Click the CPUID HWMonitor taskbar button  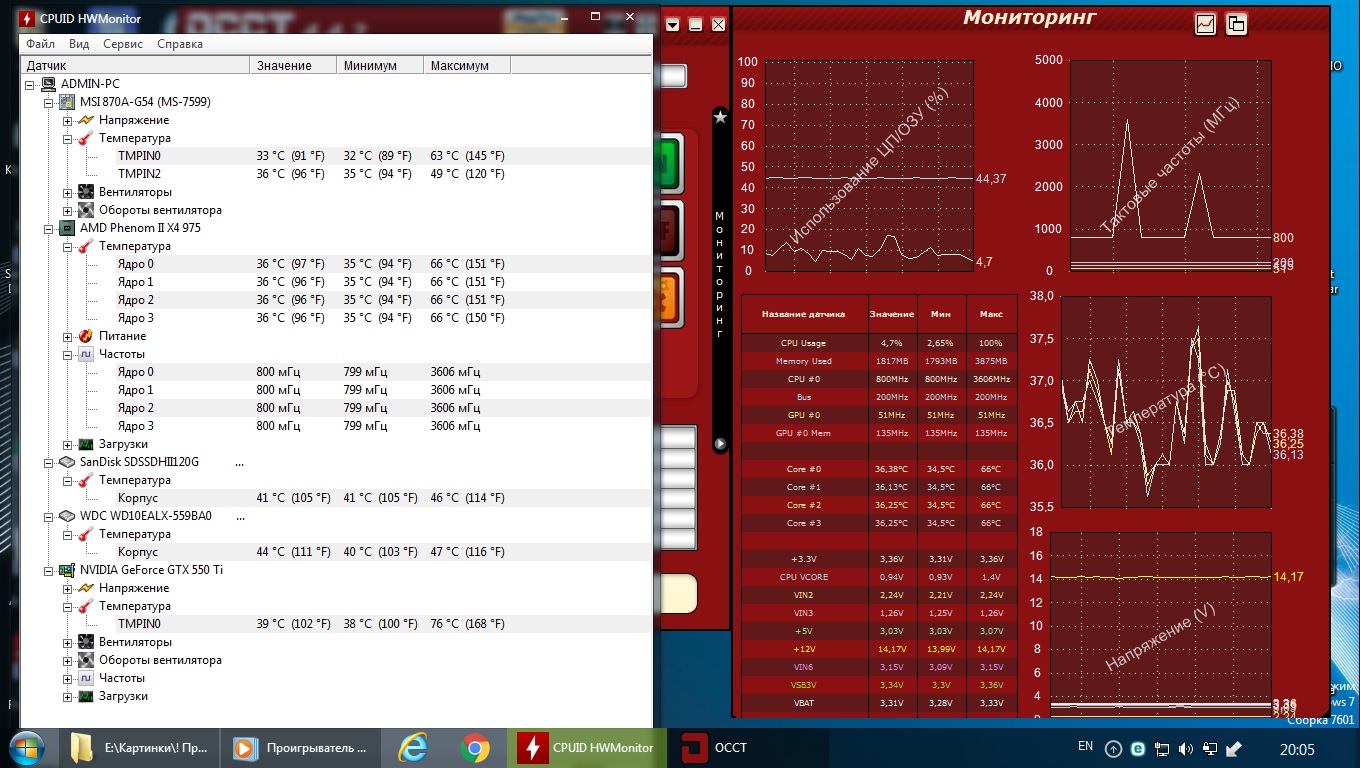click(589, 747)
